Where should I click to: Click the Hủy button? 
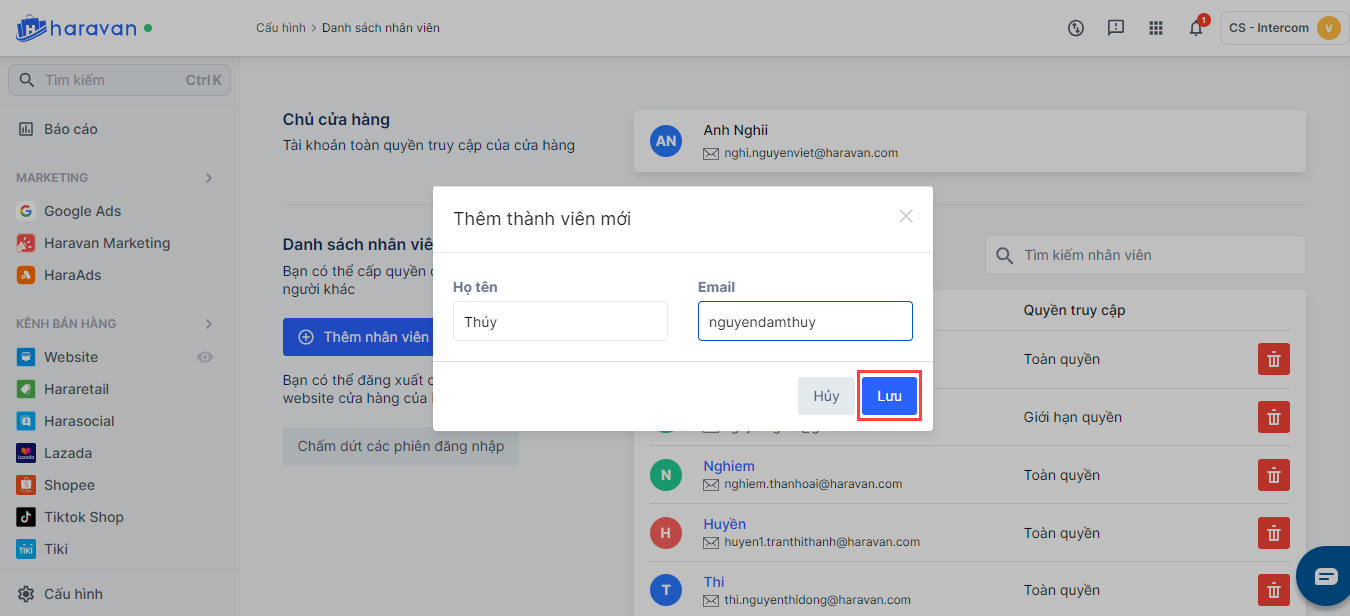coord(826,396)
